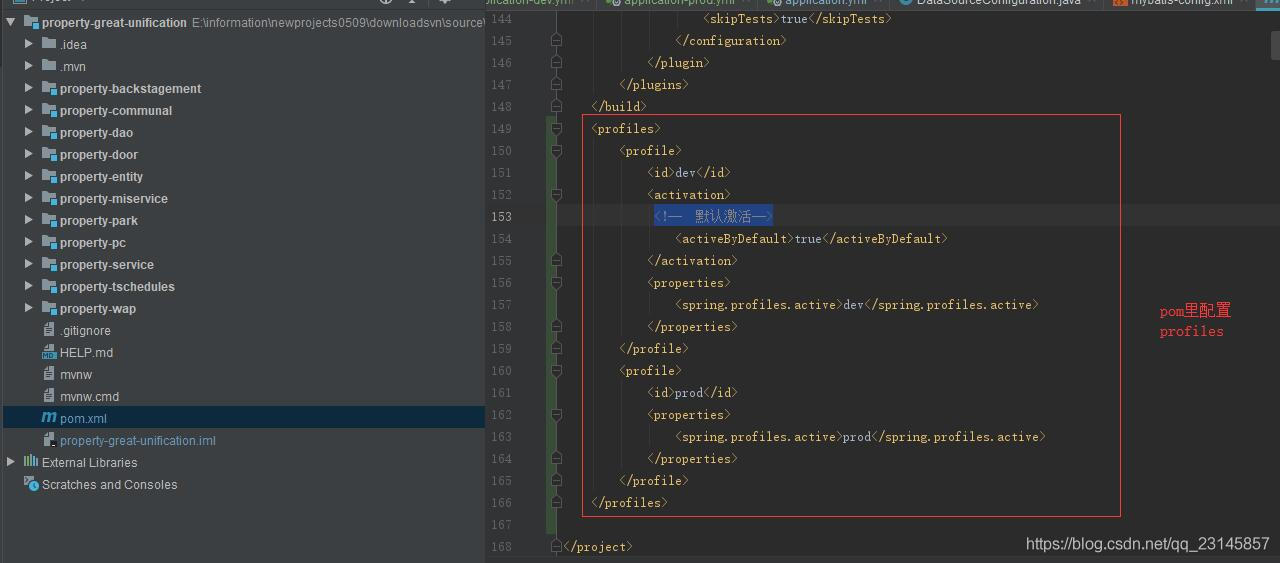The width and height of the screenshot is (1280, 563).
Task: Click the property-great-unification.iml file icon
Action: 49,440
